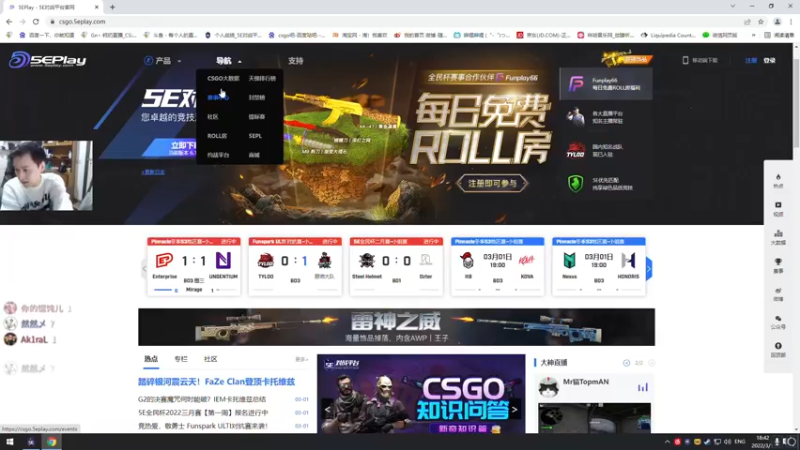This screenshot has height=450, width=800.
Task: Click 注册即可参与 banner button
Action: (x=492, y=183)
